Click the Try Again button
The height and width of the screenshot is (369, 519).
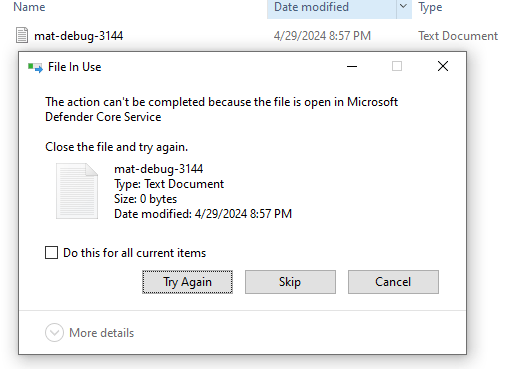(x=187, y=282)
